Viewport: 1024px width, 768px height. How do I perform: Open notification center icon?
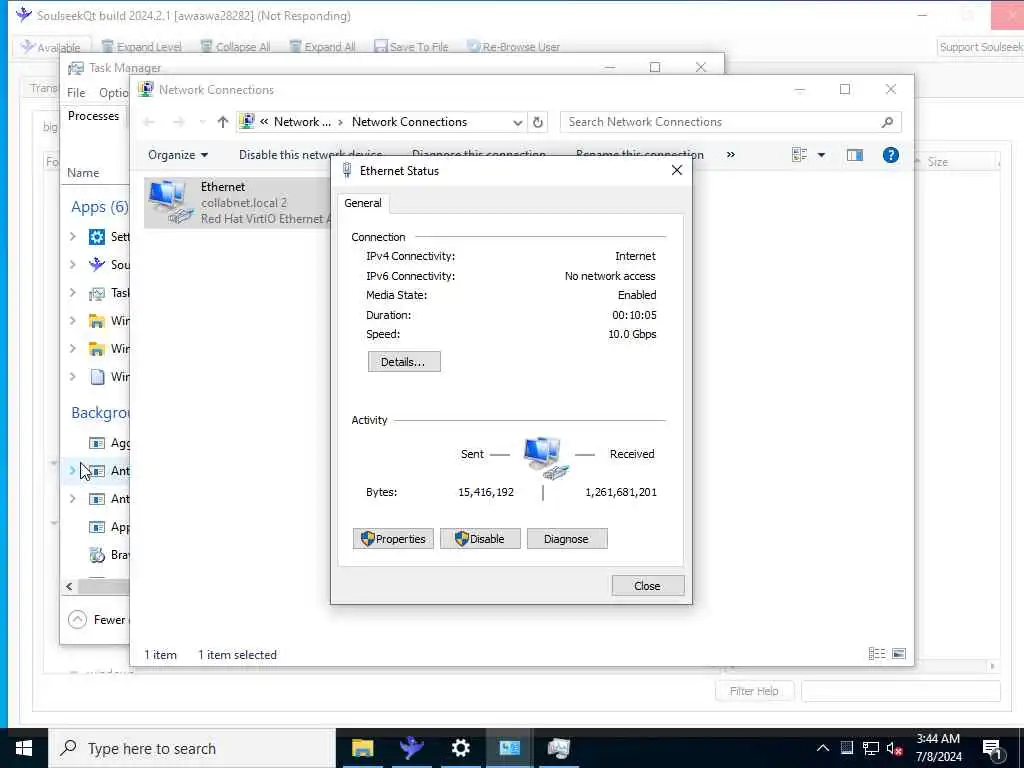(x=992, y=749)
